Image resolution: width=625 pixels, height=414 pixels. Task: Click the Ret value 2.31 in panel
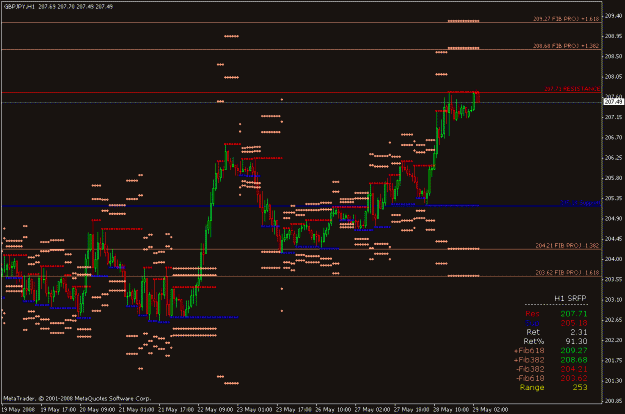click(578, 332)
